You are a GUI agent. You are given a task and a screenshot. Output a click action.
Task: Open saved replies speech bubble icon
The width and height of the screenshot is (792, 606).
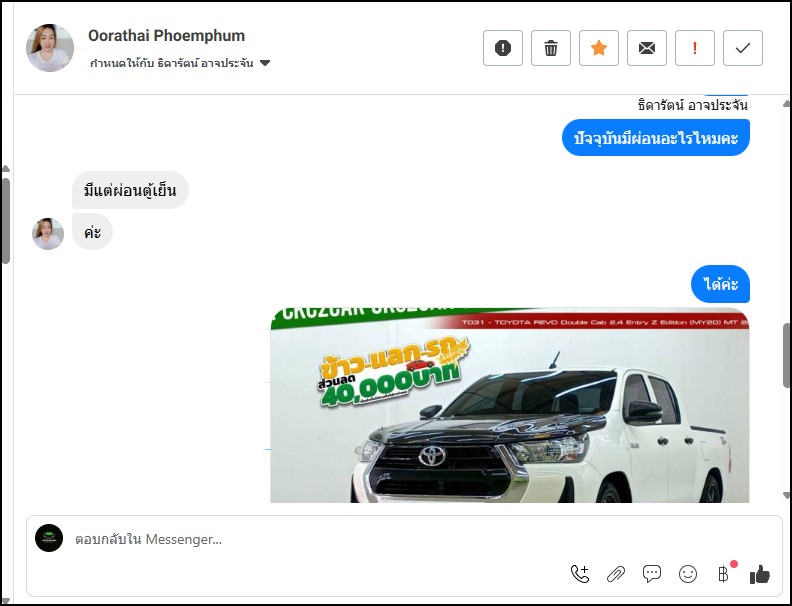tap(652, 574)
